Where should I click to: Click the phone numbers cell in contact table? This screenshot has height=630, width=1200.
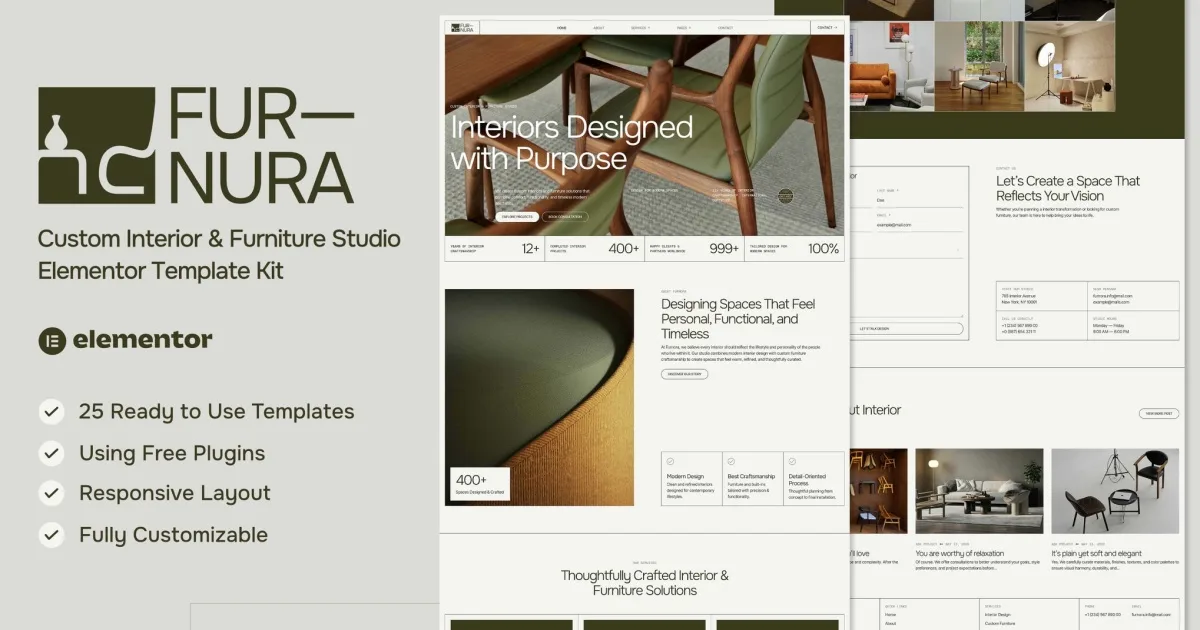point(1042,325)
